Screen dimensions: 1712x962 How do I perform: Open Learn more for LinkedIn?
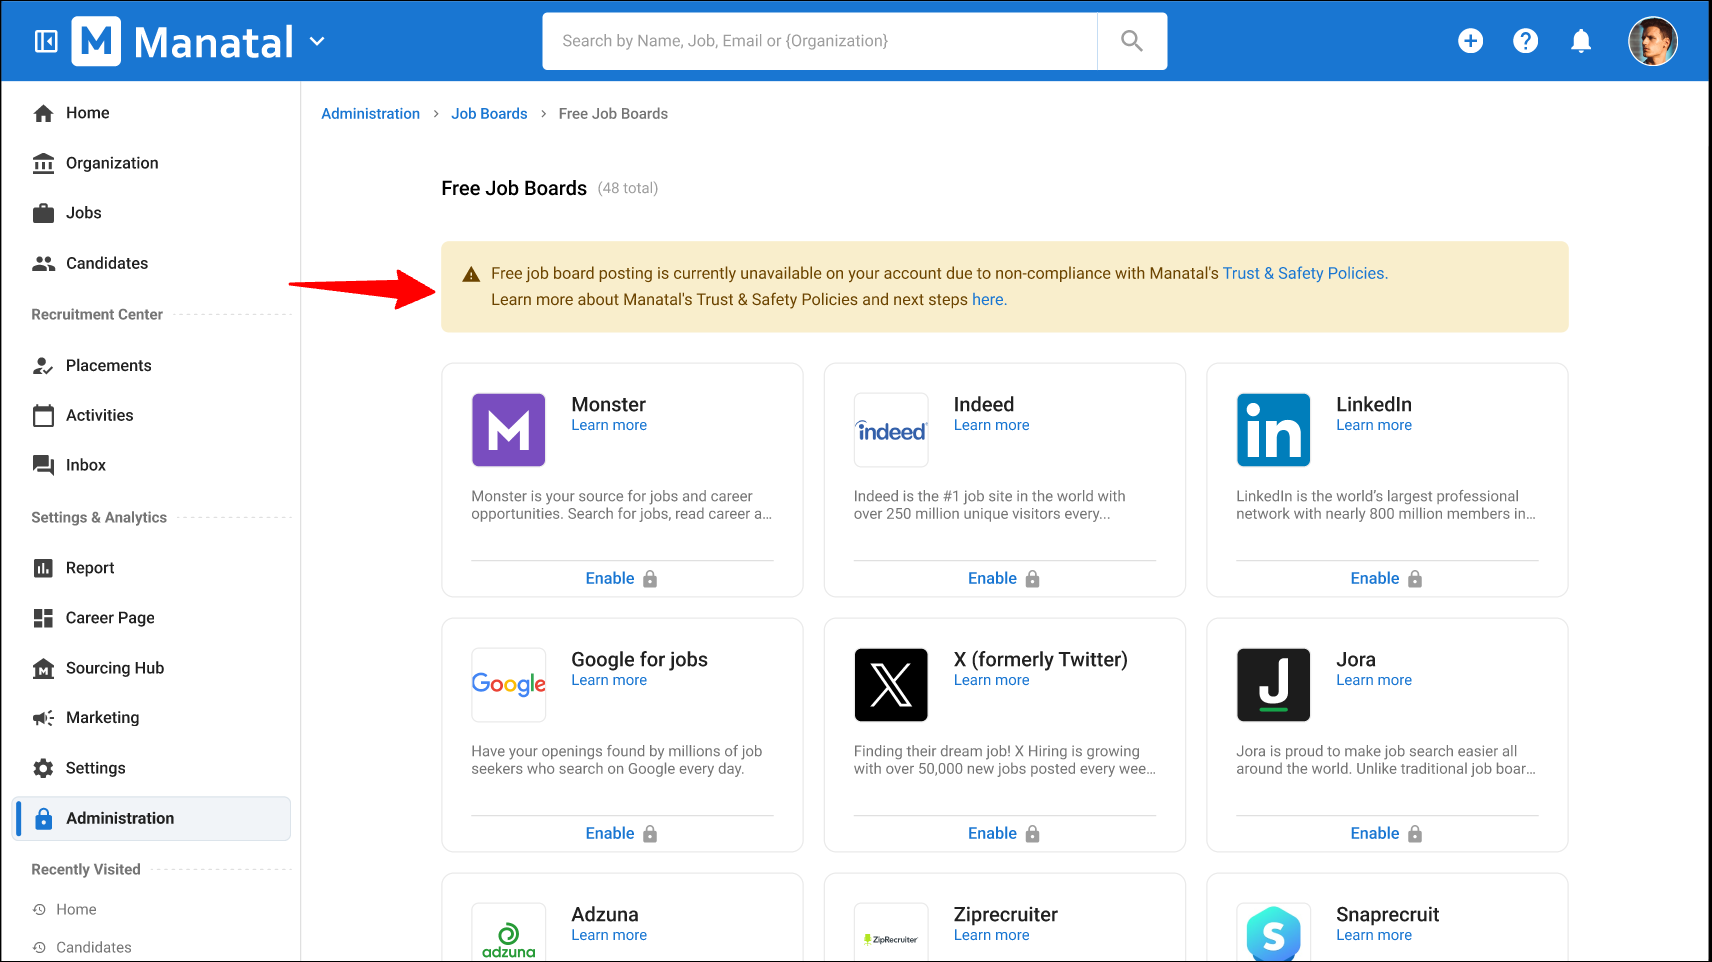click(1374, 425)
